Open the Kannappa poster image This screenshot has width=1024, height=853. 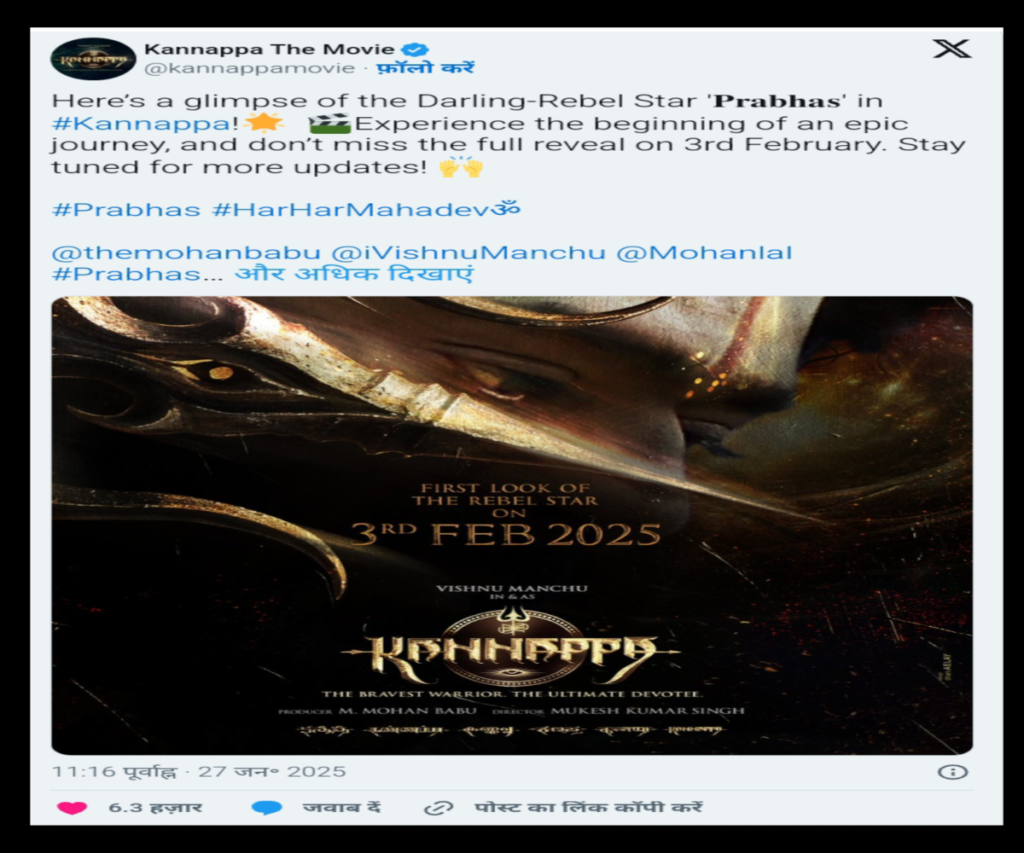[x=512, y=525]
